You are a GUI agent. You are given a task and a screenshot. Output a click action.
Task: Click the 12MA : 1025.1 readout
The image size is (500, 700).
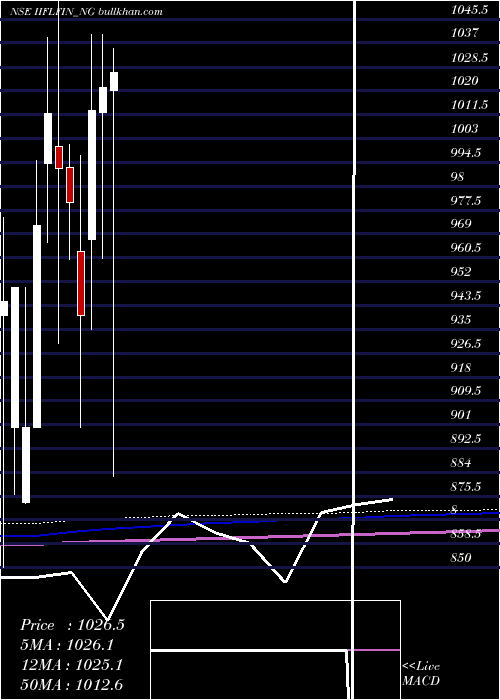tap(72, 665)
